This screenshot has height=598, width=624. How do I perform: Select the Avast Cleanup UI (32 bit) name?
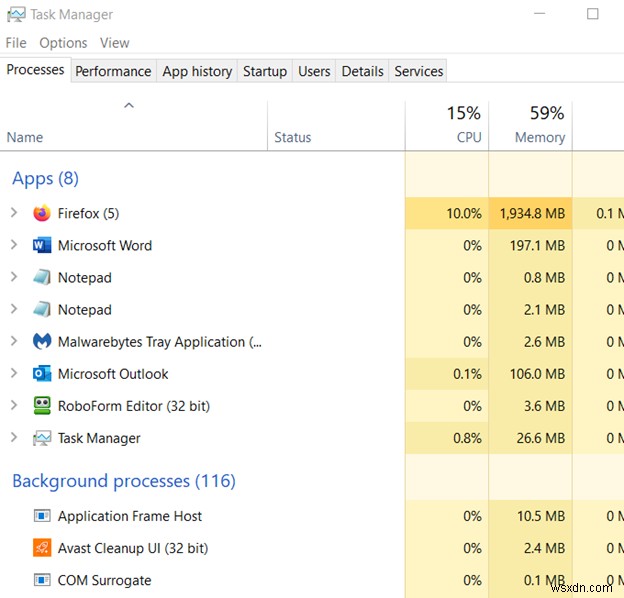133,548
